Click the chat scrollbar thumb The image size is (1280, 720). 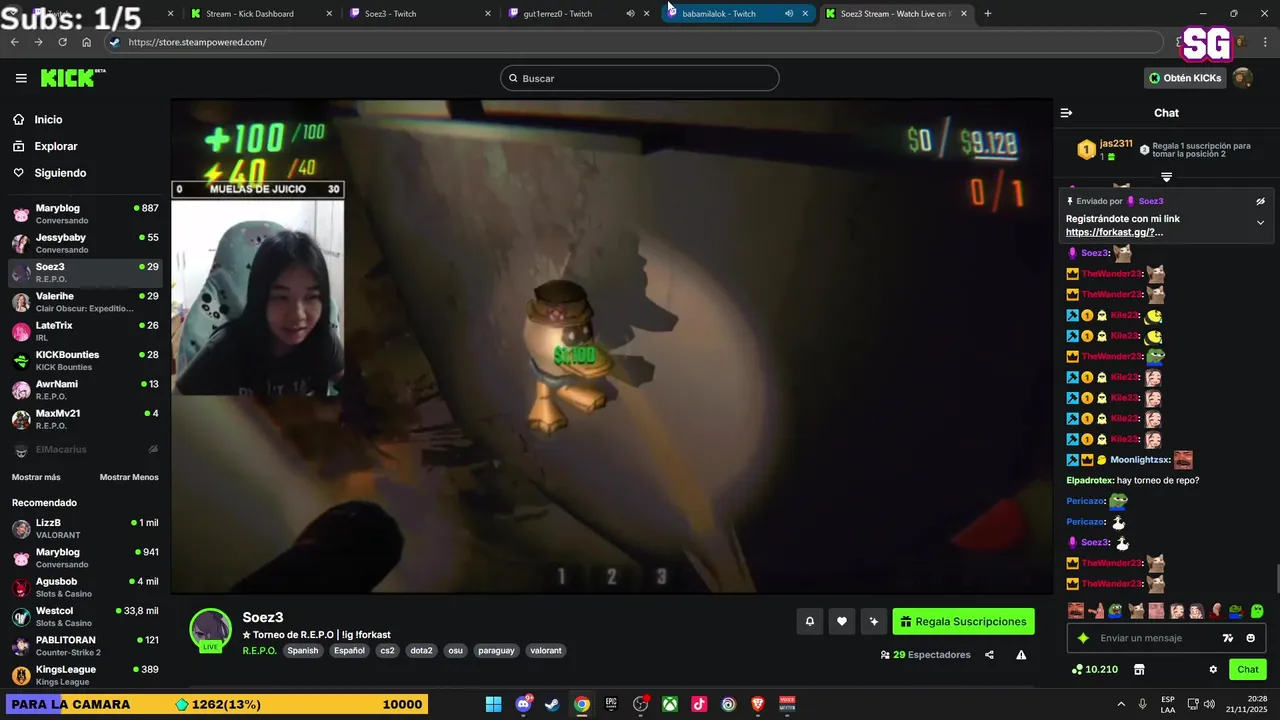(1276, 579)
